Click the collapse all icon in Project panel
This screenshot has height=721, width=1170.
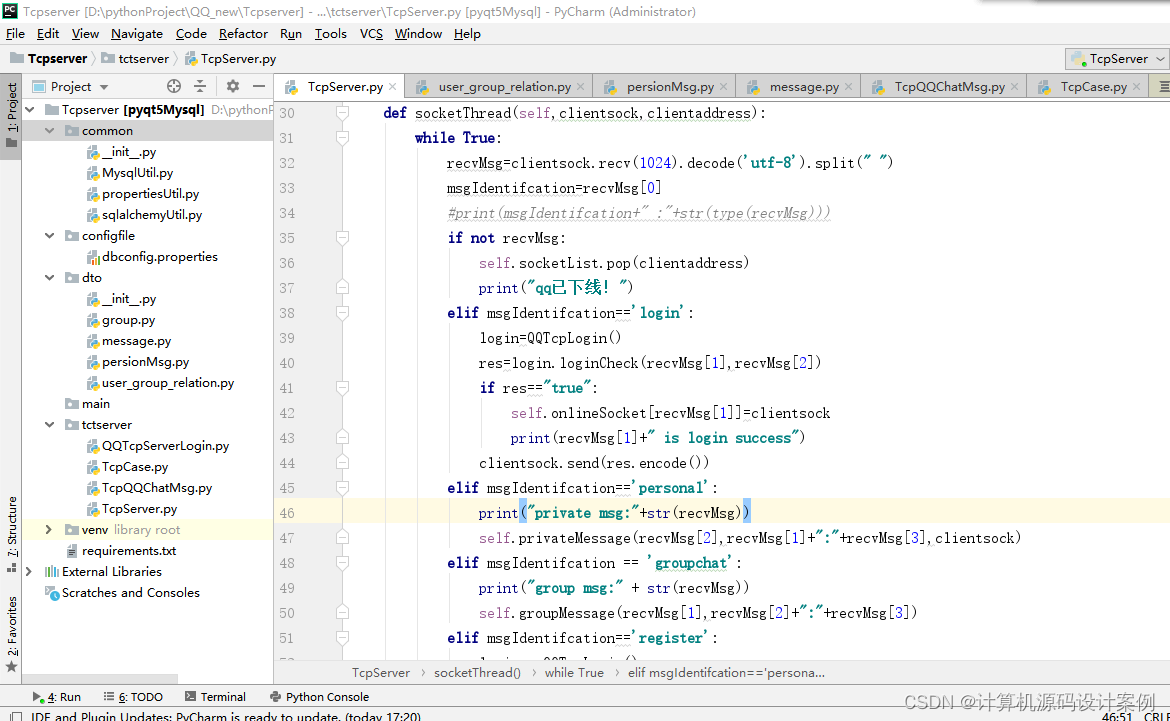pos(200,86)
